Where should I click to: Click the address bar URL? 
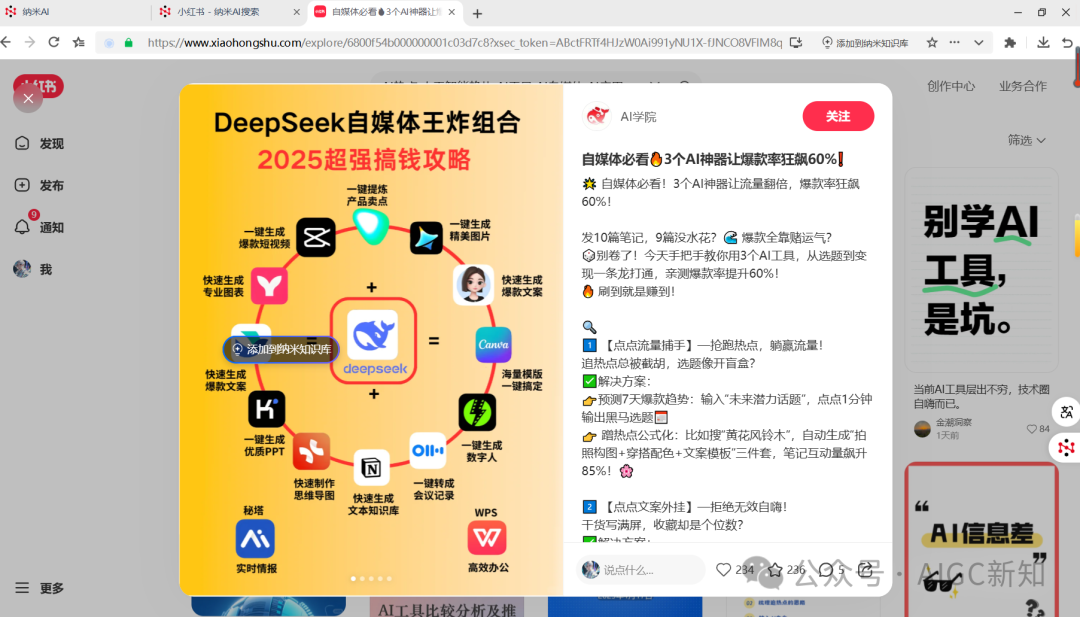coord(465,43)
